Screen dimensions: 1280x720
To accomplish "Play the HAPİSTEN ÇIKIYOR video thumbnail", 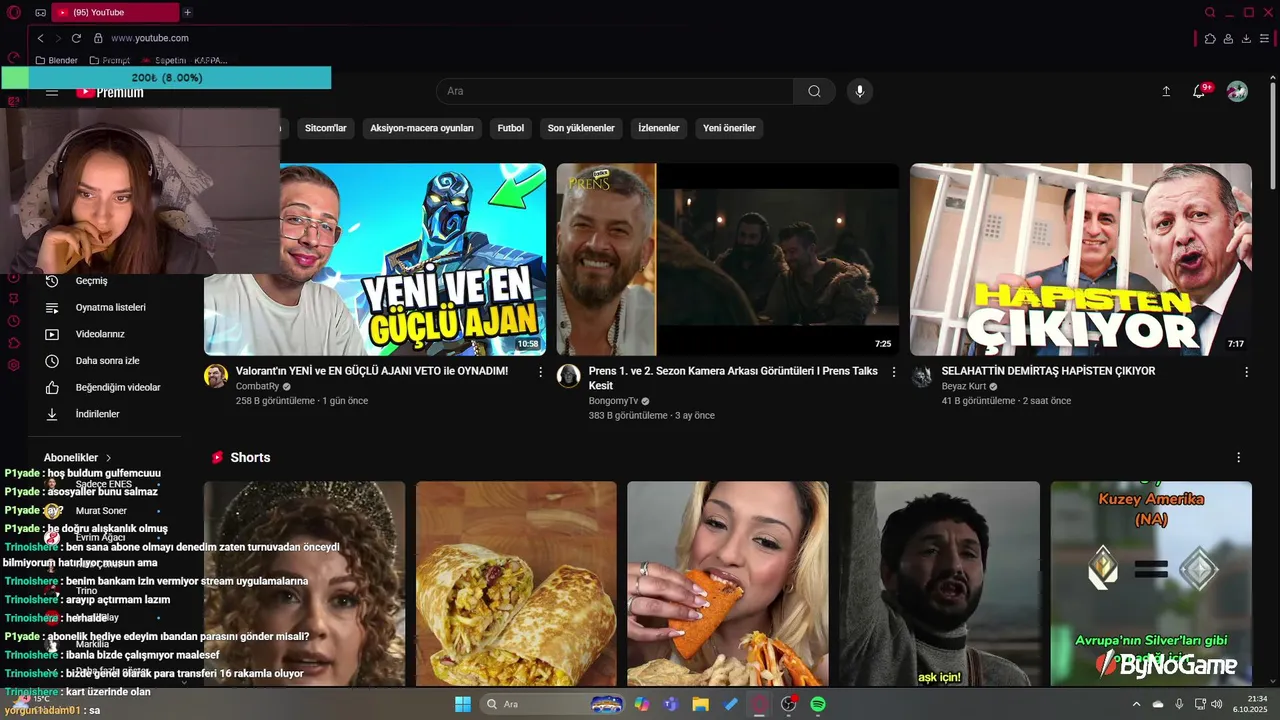I will (x=1081, y=259).
